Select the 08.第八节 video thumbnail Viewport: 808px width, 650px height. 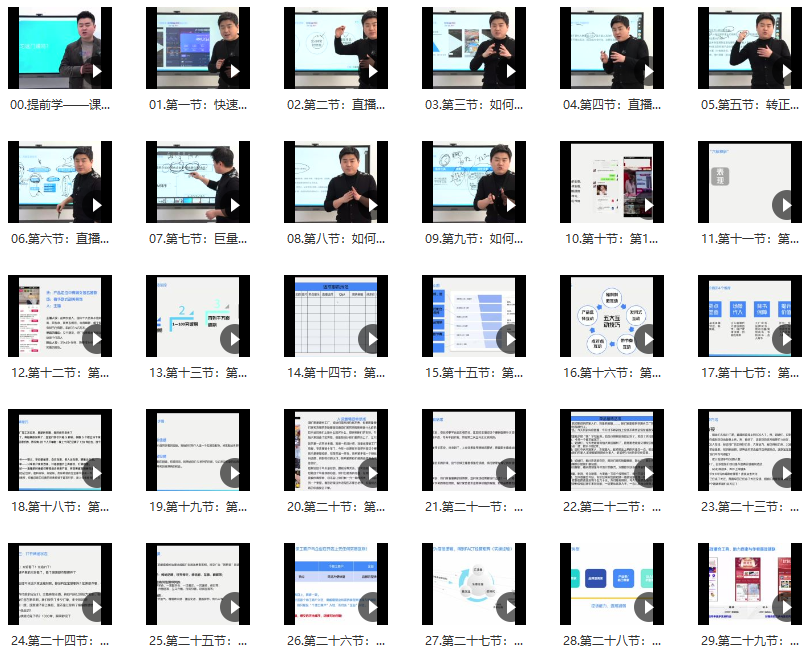click(x=336, y=183)
